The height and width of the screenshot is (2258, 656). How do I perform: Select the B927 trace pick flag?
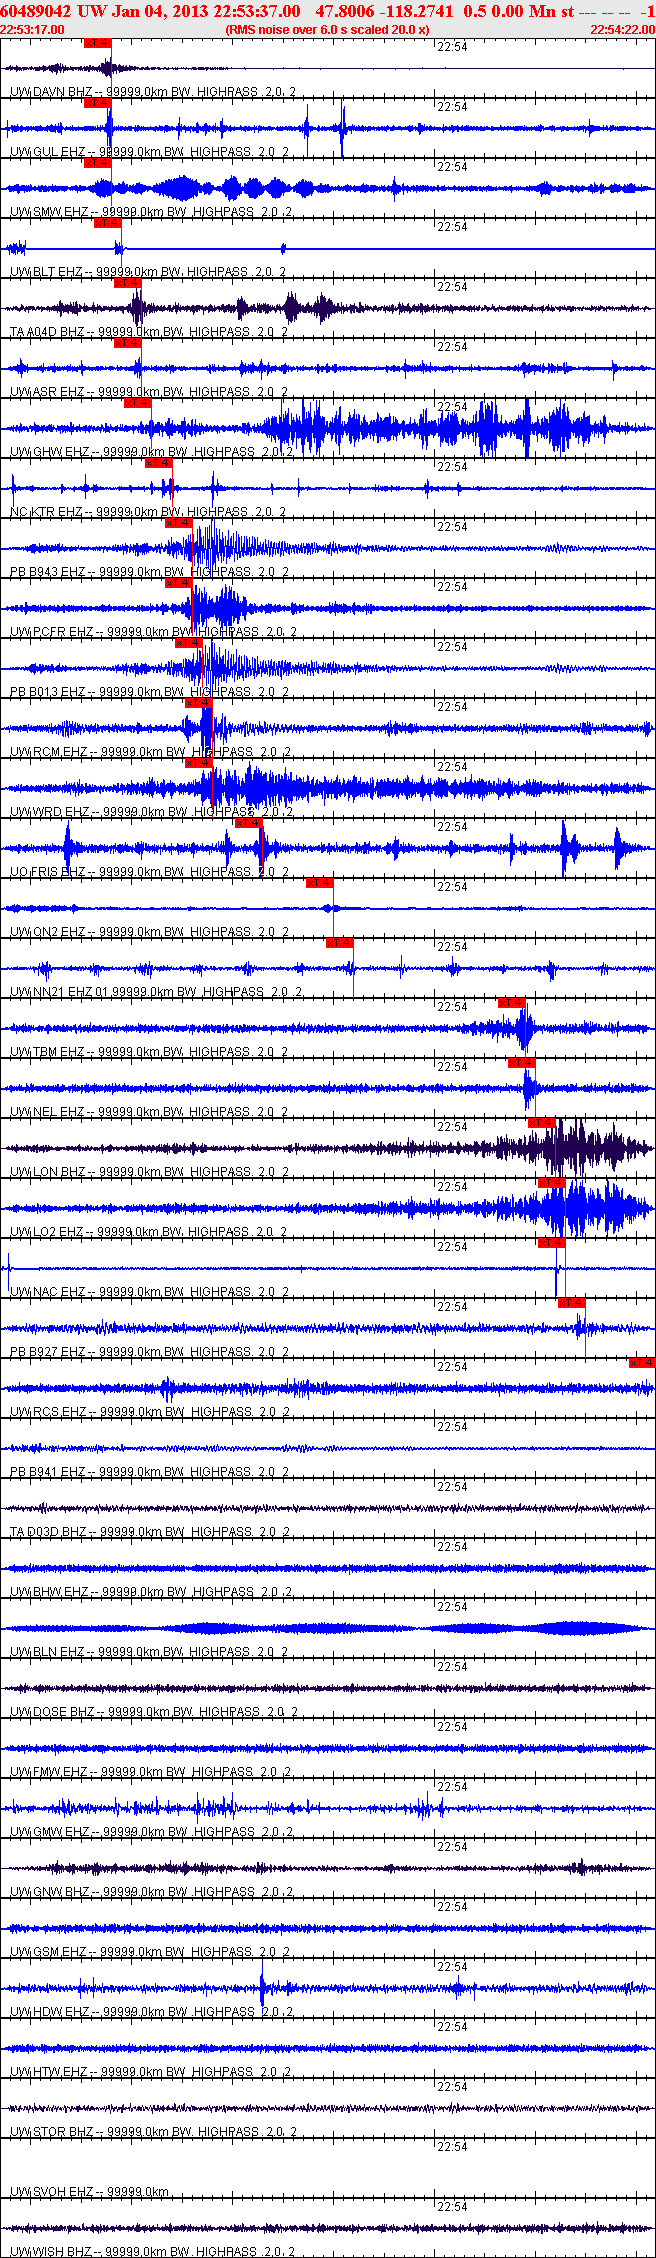pos(571,1303)
